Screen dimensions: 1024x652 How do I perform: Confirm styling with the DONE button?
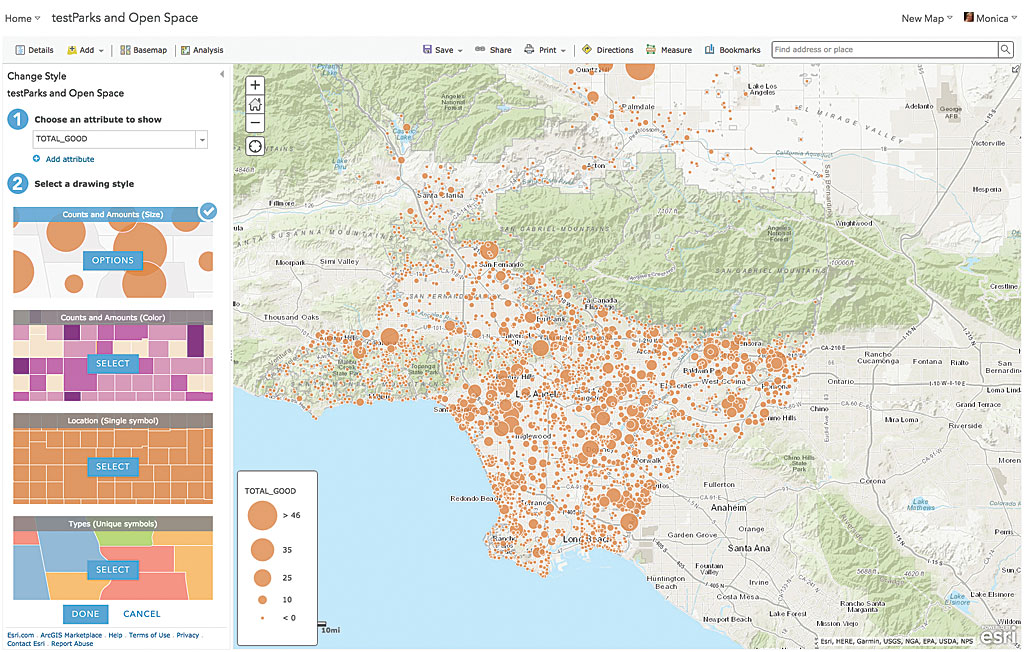coord(85,613)
